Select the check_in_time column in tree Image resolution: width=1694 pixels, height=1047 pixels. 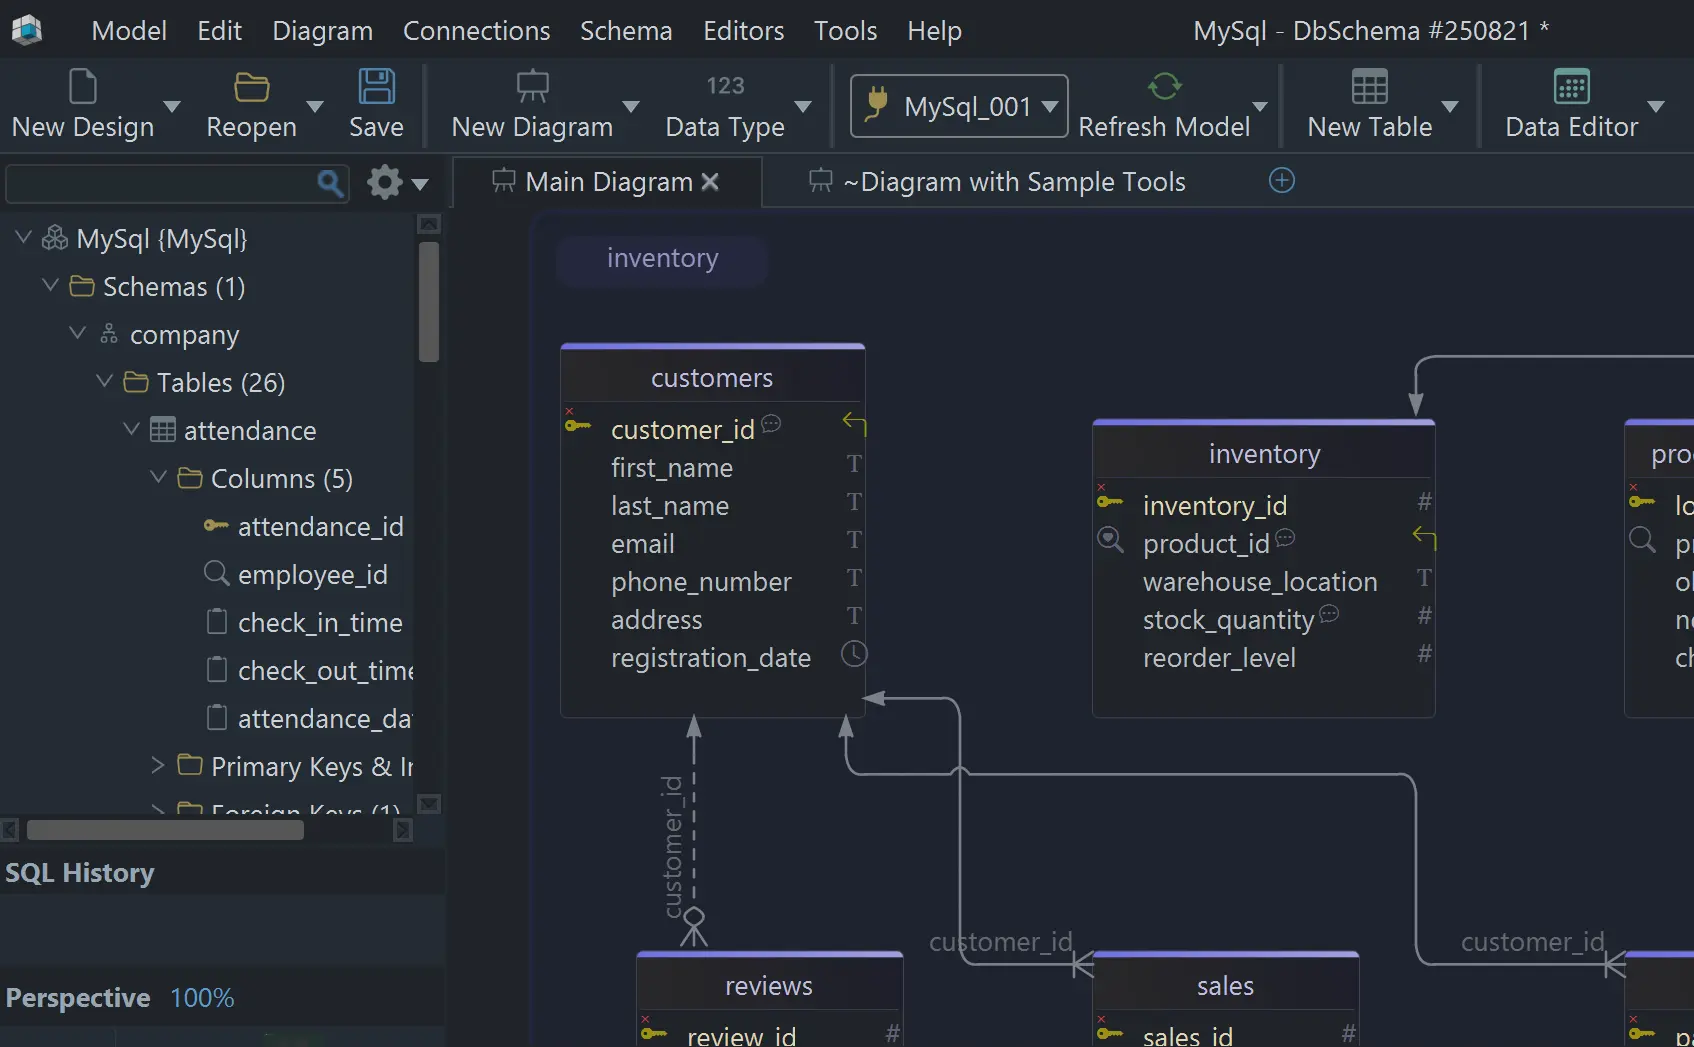[320, 622]
